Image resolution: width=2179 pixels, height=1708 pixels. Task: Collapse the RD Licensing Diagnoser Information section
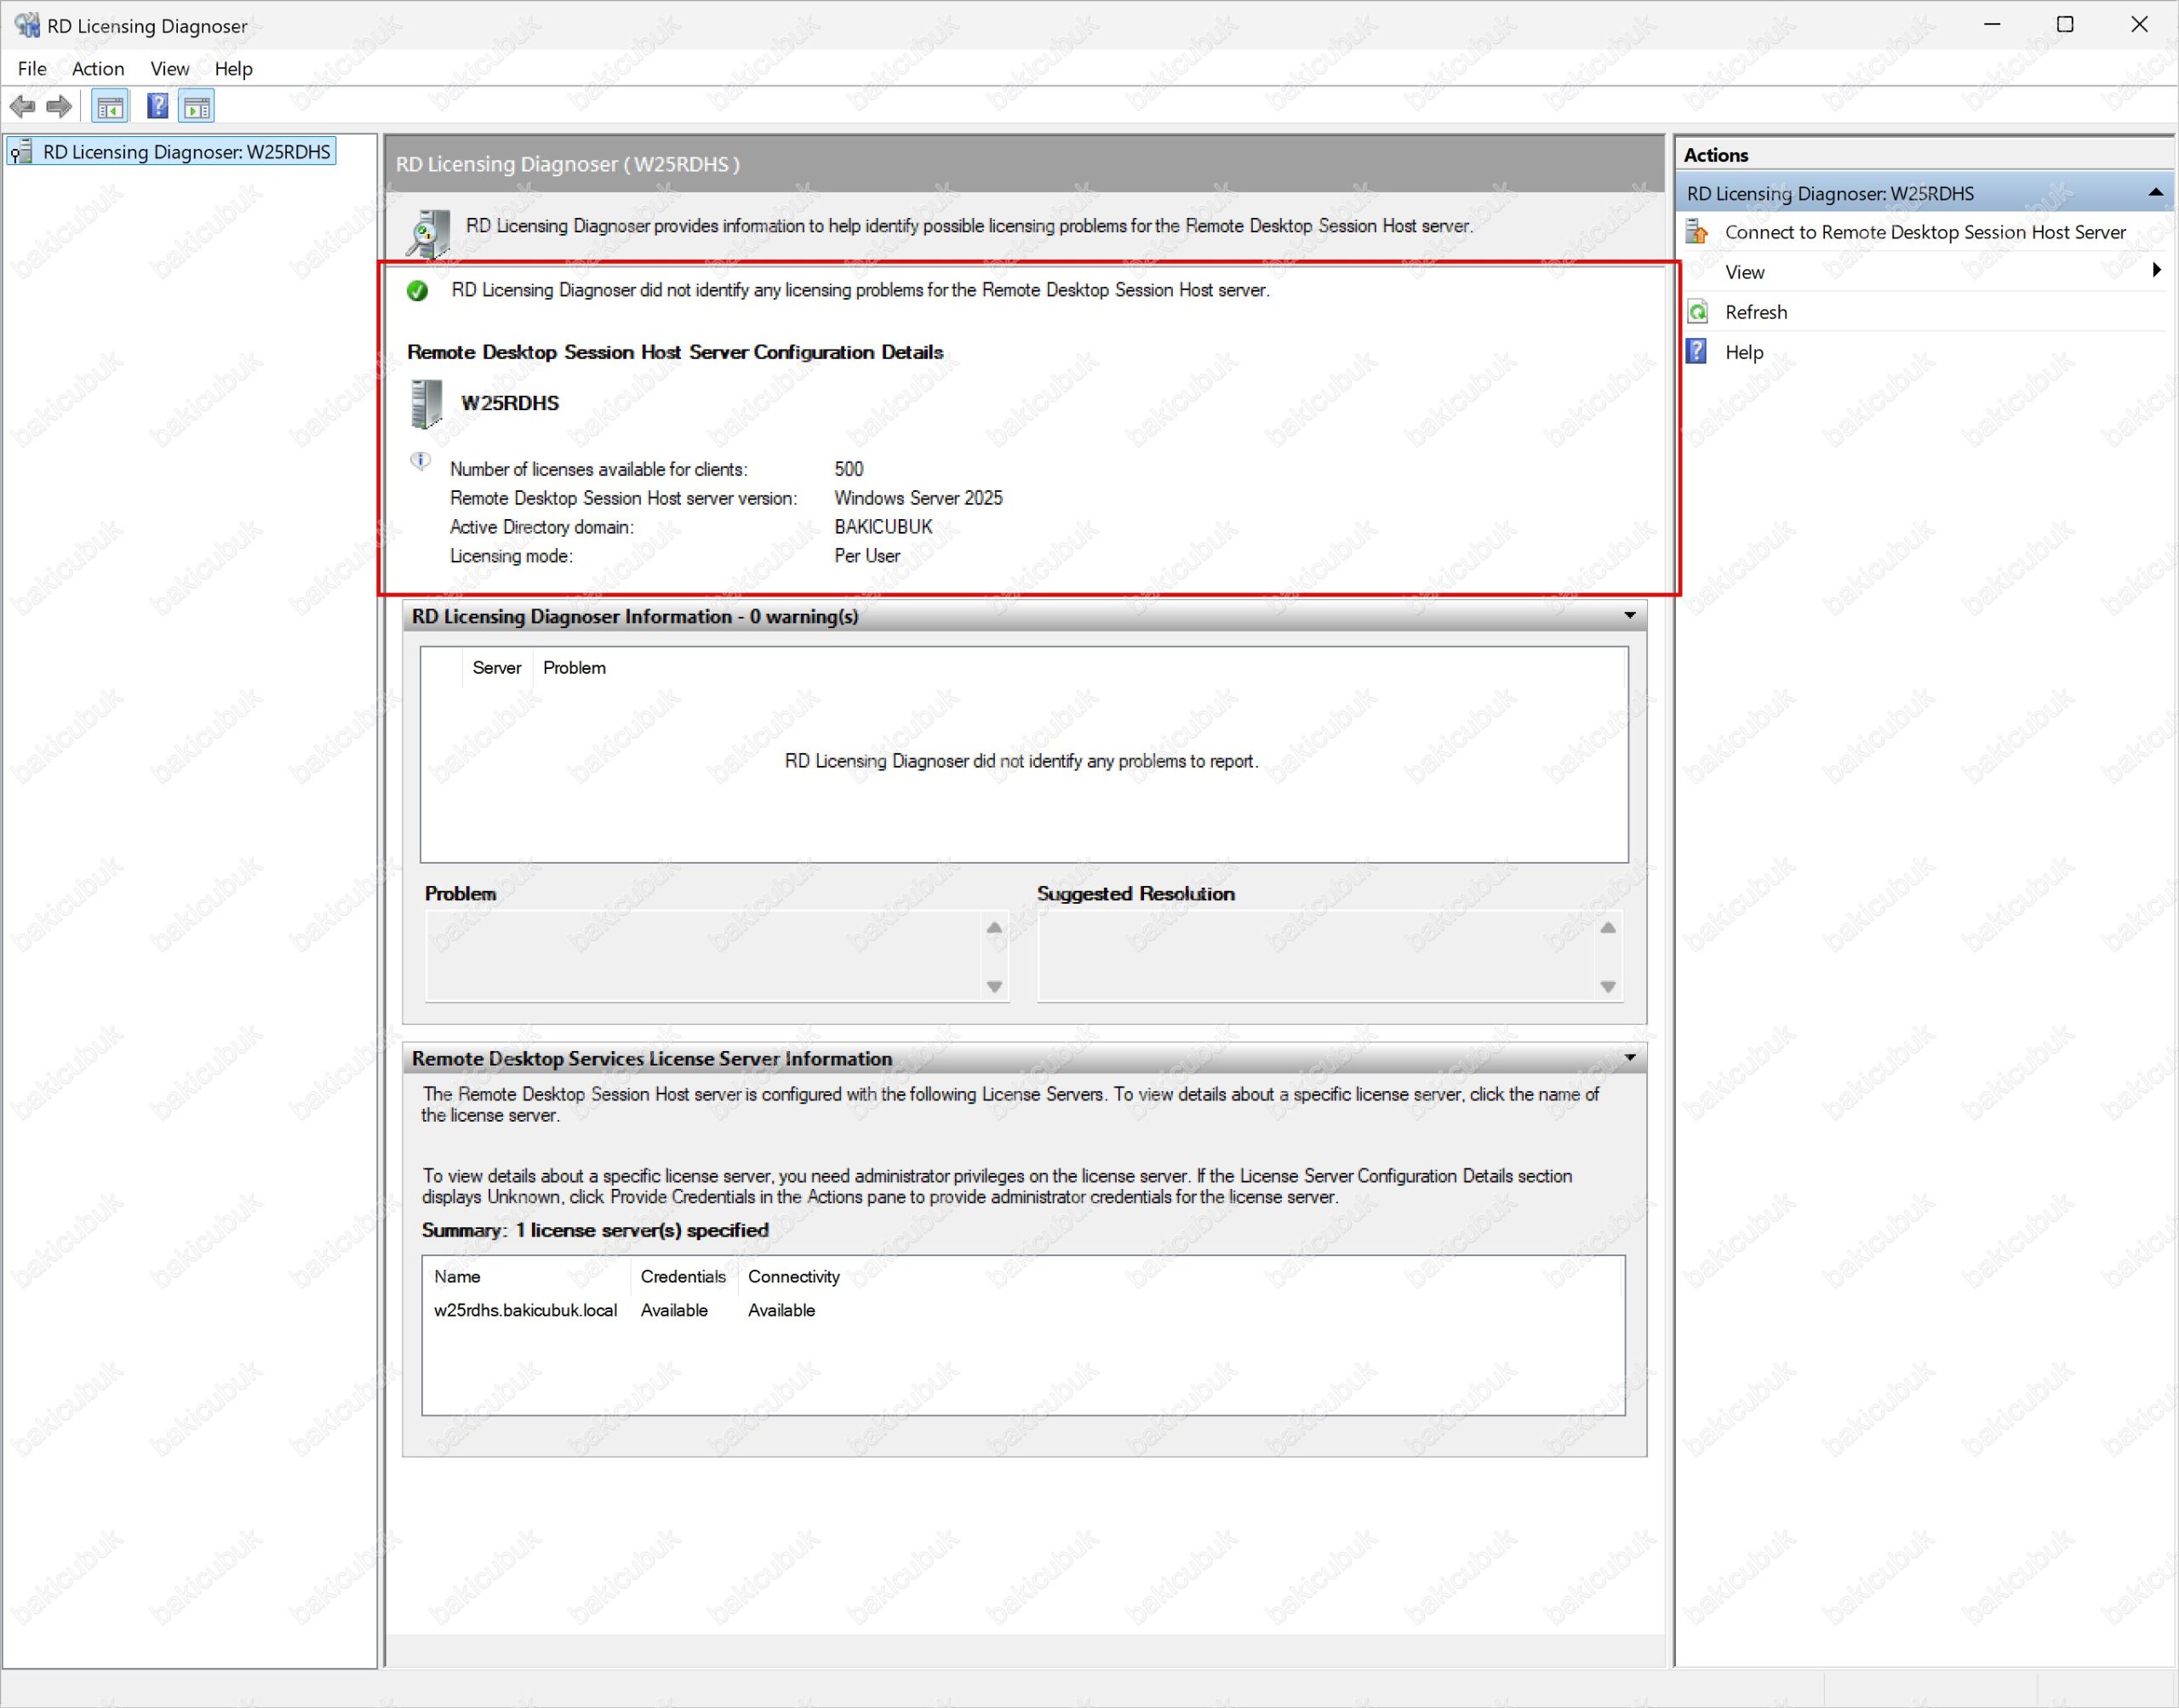click(1629, 616)
